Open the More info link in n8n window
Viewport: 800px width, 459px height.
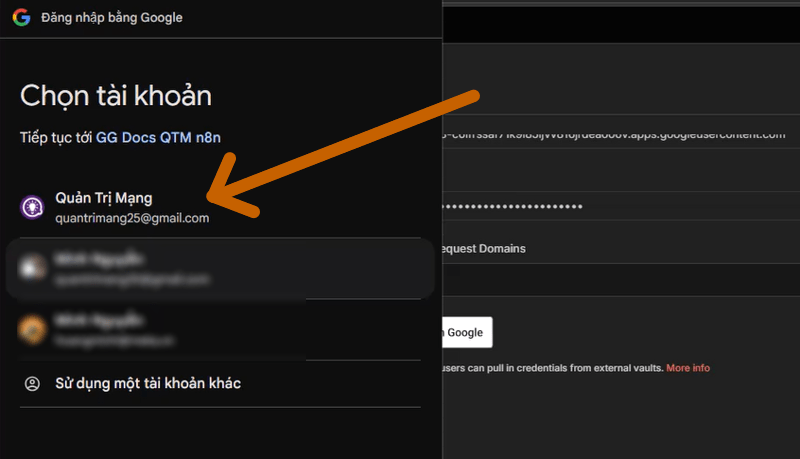[688, 368]
